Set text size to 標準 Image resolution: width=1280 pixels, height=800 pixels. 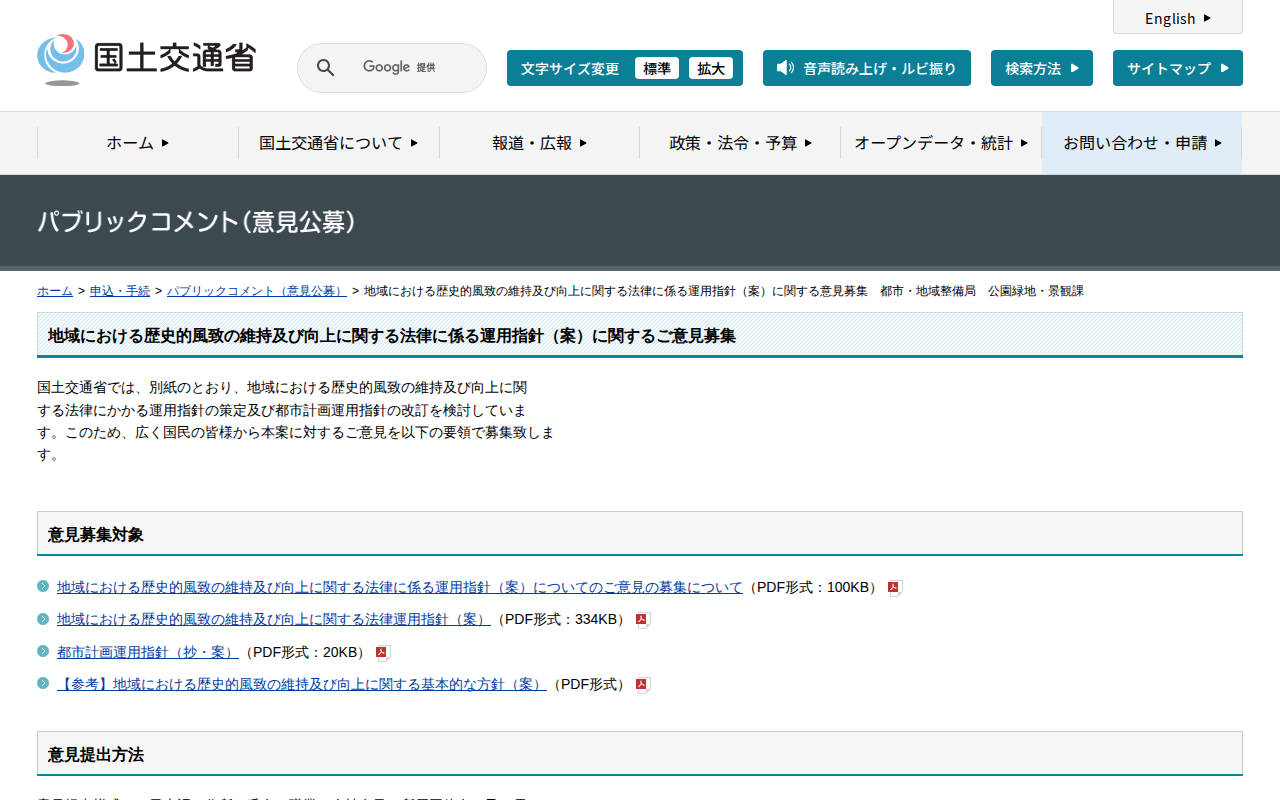[x=656, y=68]
